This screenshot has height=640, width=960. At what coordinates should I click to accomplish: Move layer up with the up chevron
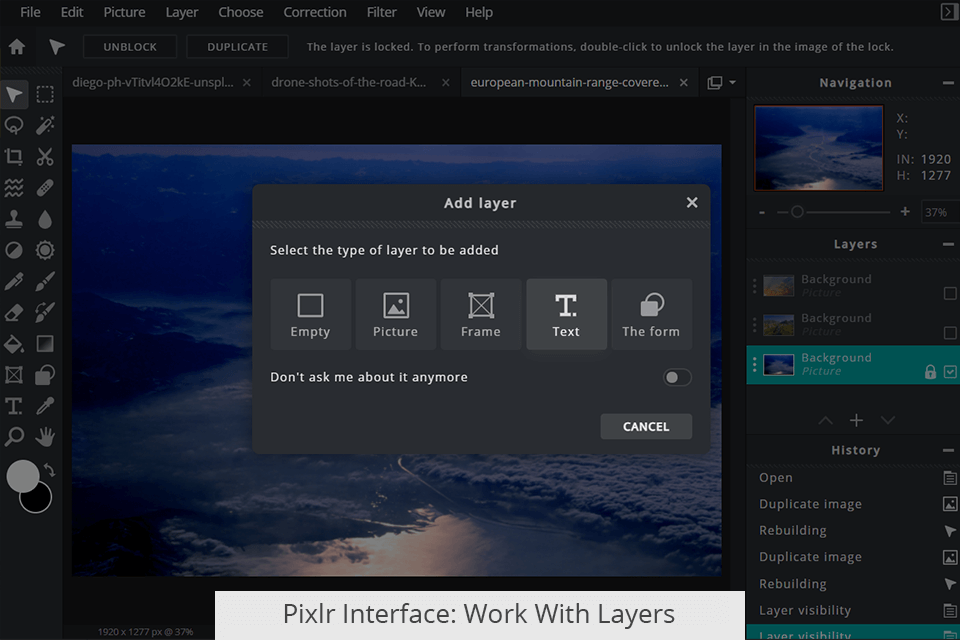point(825,420)
